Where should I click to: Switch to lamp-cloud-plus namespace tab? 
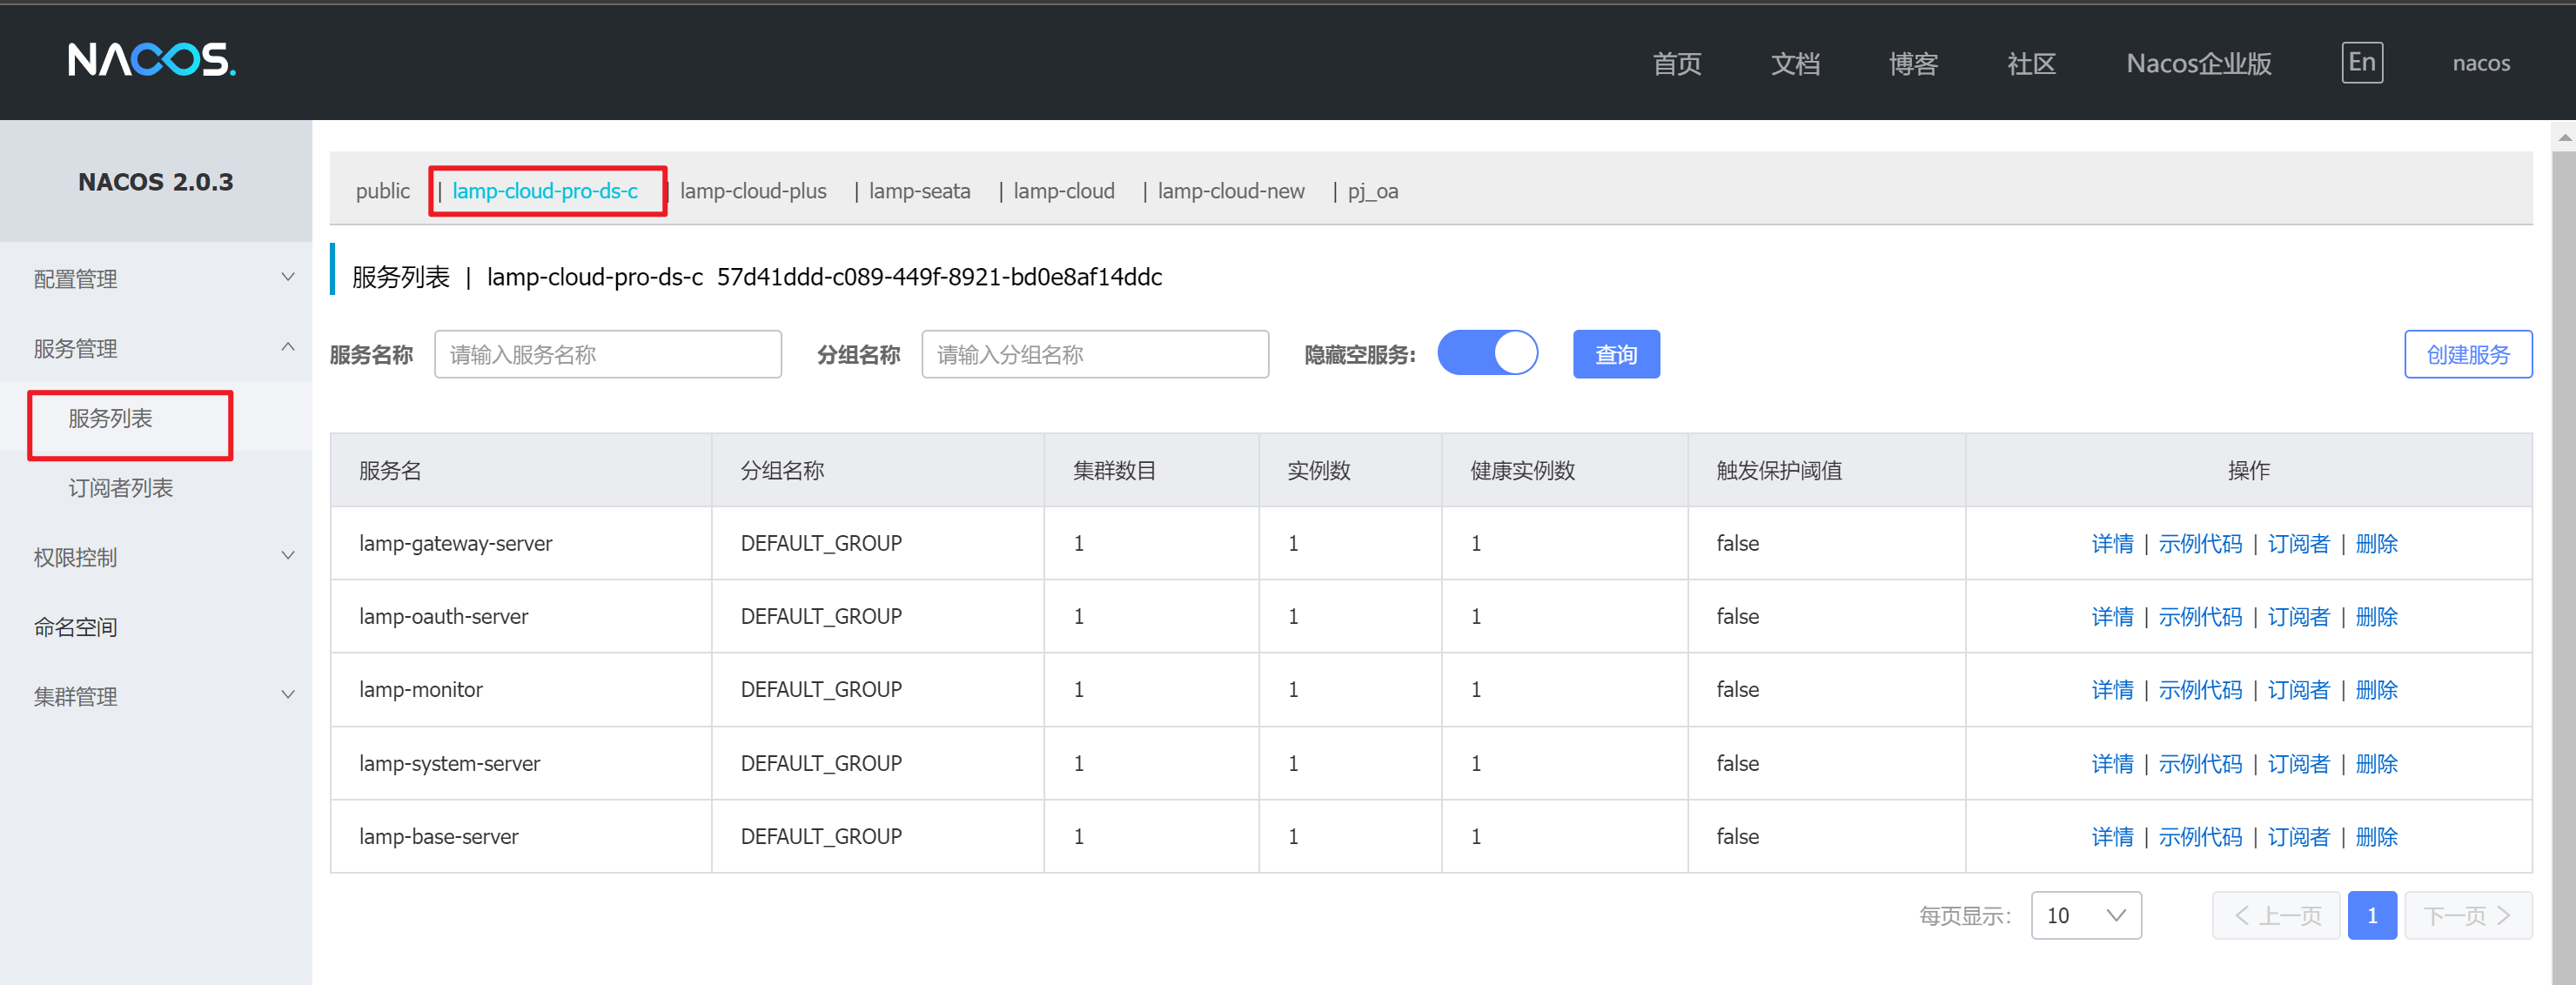[x=753, y=191]
